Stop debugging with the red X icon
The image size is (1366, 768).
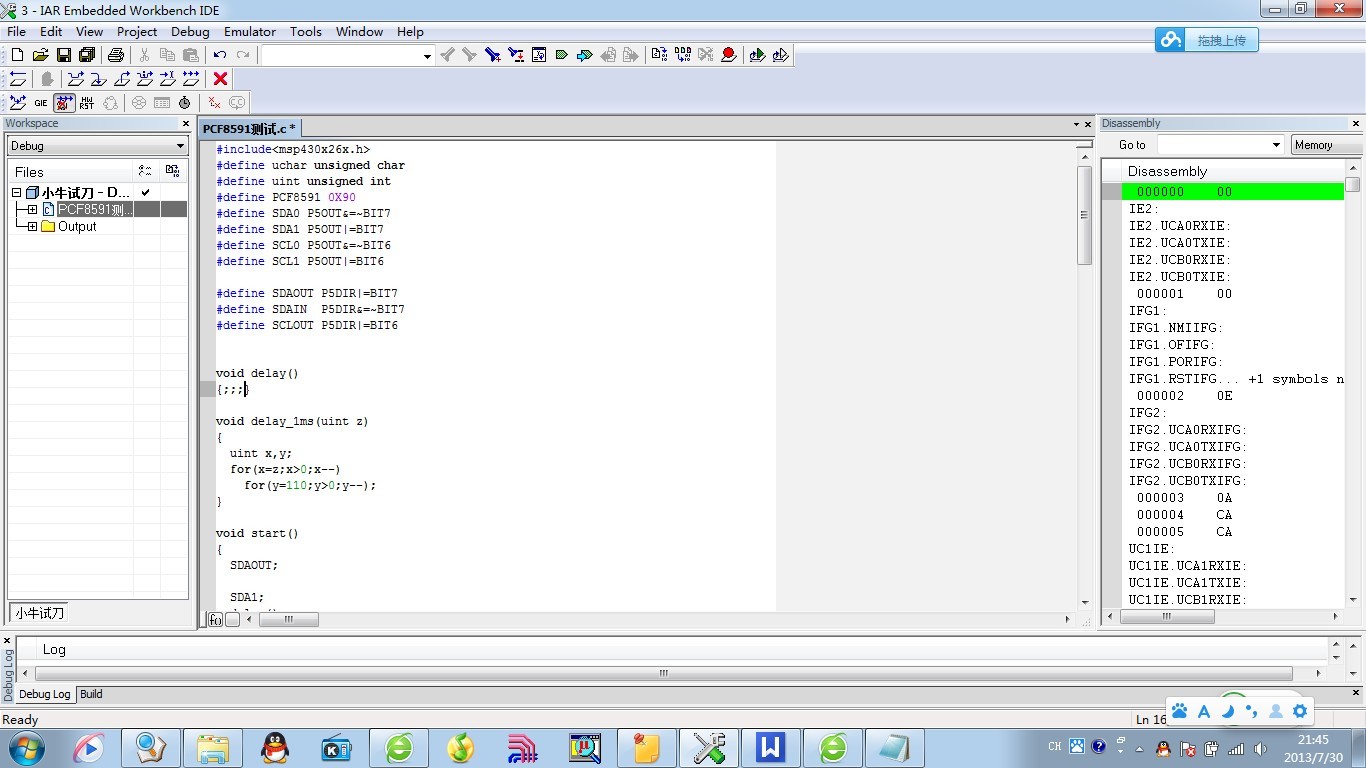click(221, 78)
